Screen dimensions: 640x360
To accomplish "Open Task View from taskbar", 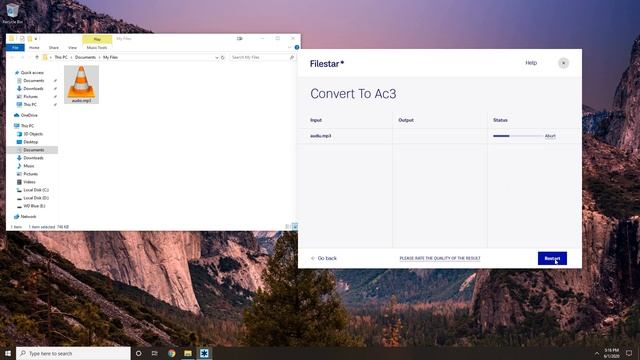I will point(155,353).
